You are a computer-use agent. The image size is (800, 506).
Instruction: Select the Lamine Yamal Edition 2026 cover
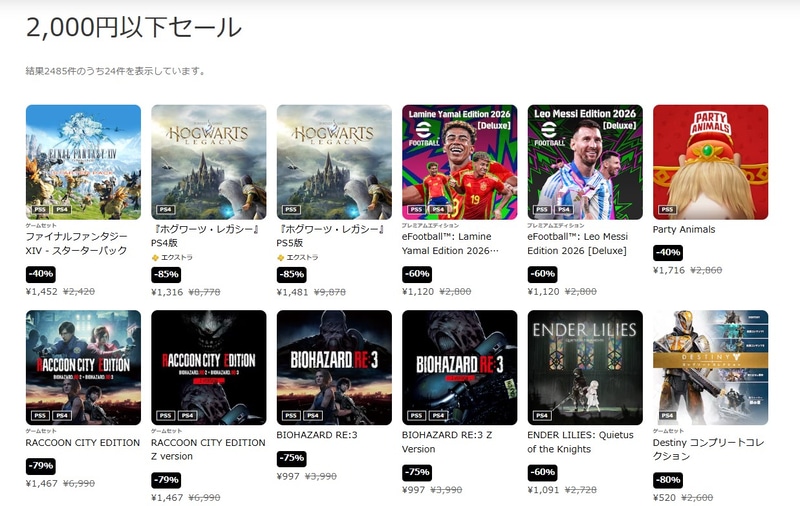tap(460, 162)
